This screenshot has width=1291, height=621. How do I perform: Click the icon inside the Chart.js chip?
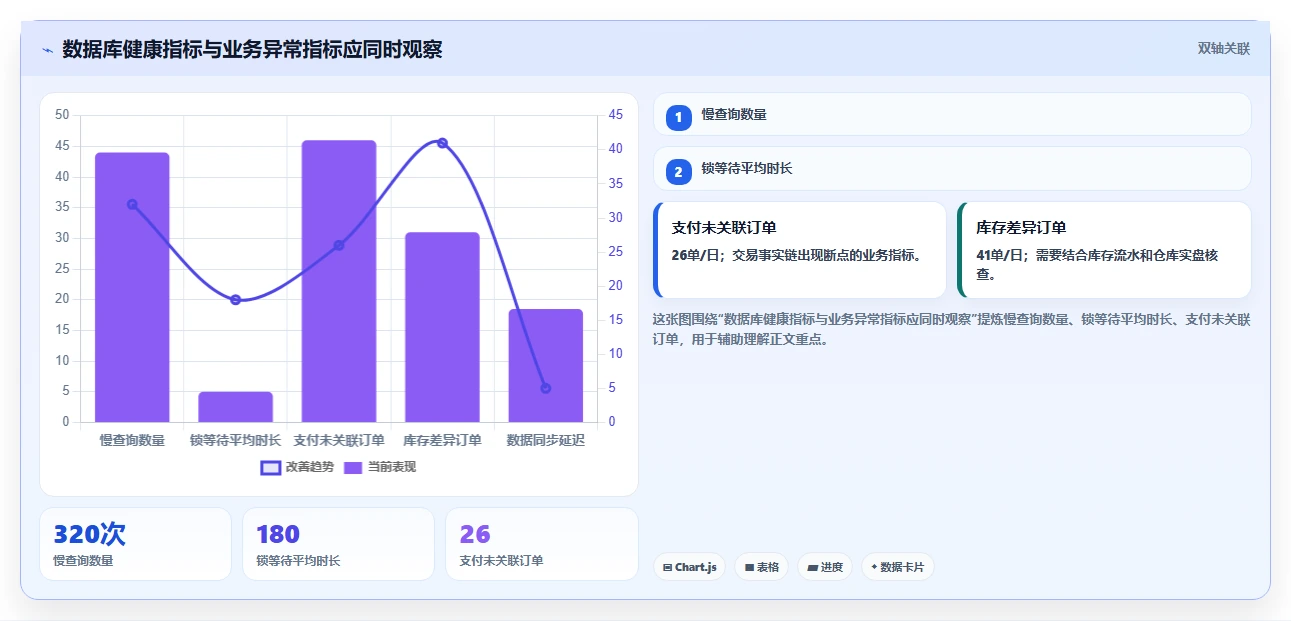(667, 567)
